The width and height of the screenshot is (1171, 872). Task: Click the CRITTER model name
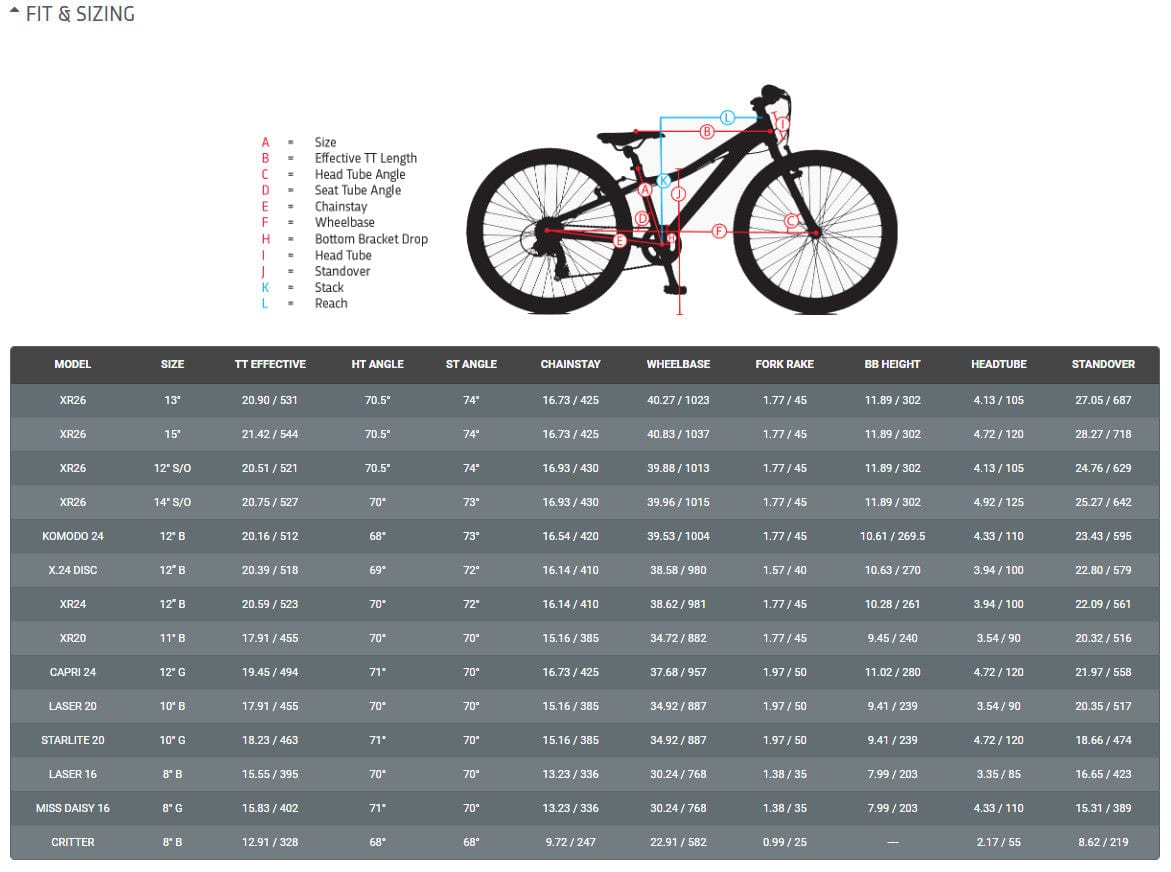(x=73, y=842)
